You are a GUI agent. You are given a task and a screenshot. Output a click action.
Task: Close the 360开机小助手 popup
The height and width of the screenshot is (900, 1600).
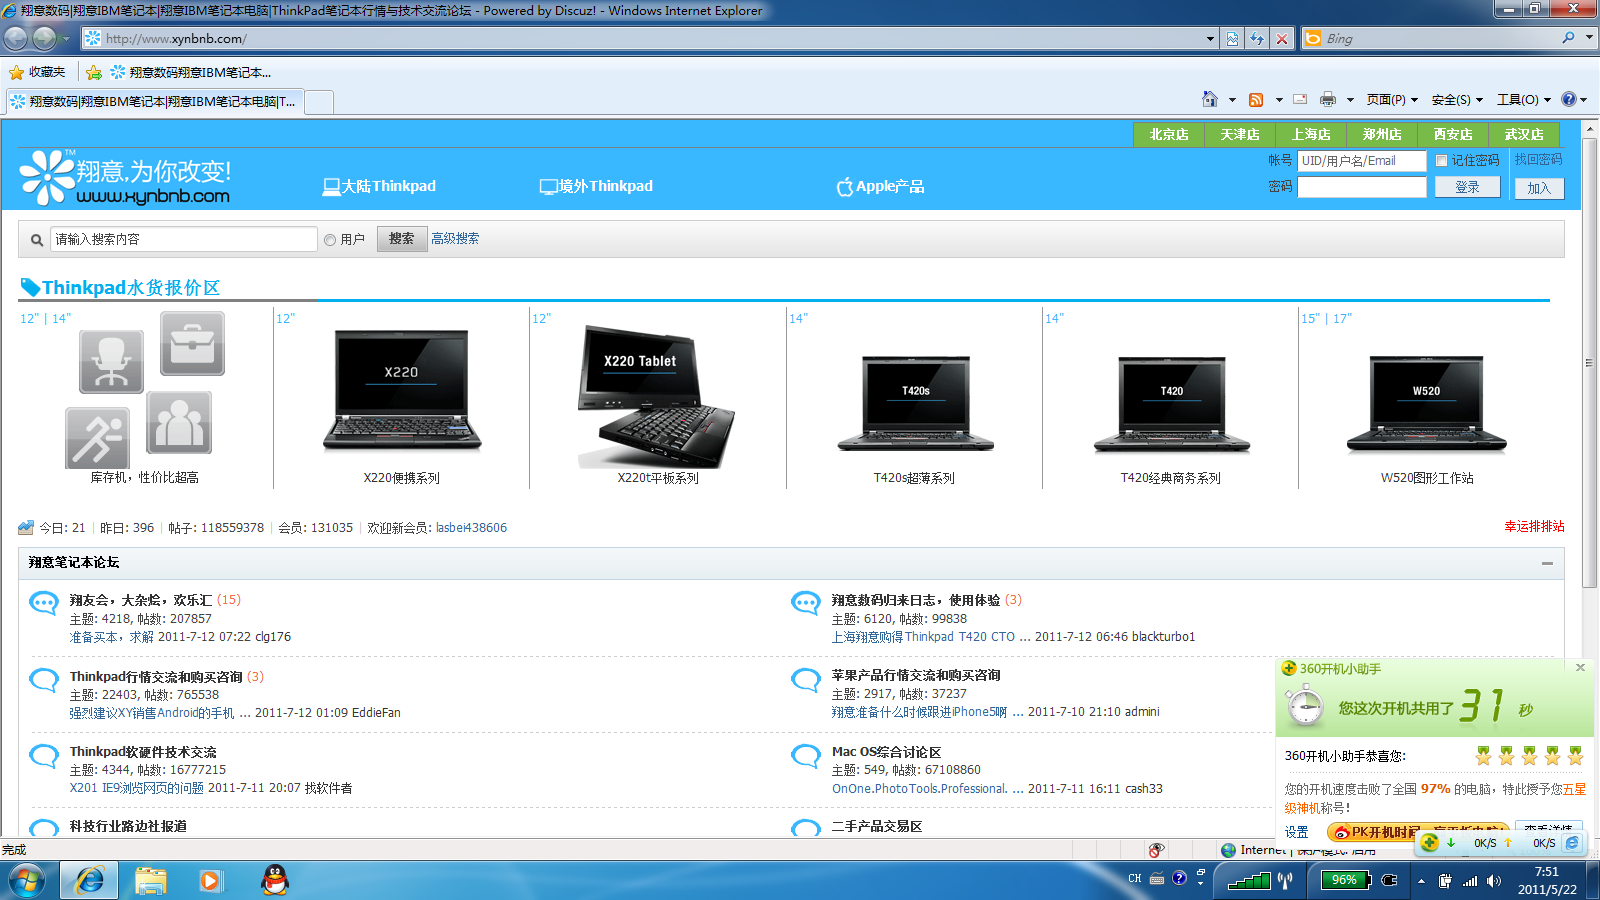tap(1580, 667)
